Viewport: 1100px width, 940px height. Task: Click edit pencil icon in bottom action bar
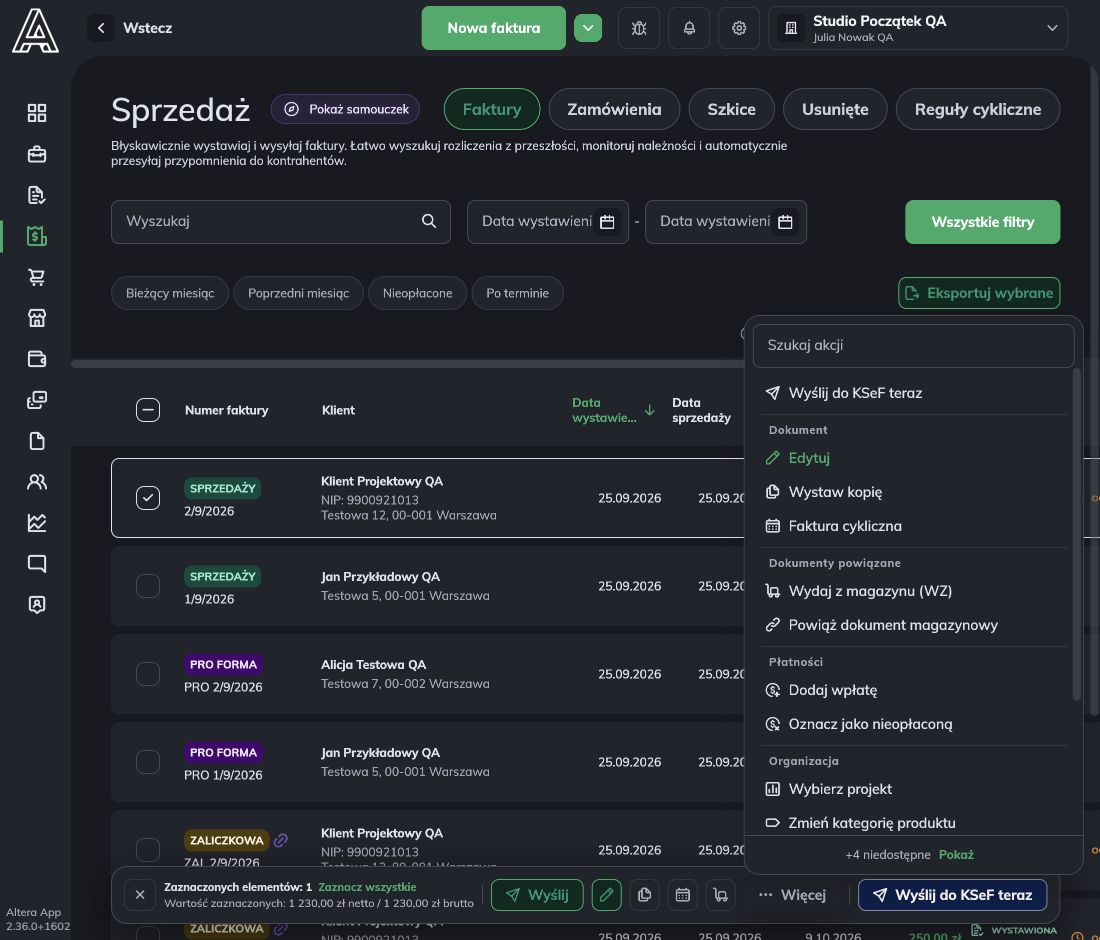tap(606, 894)
